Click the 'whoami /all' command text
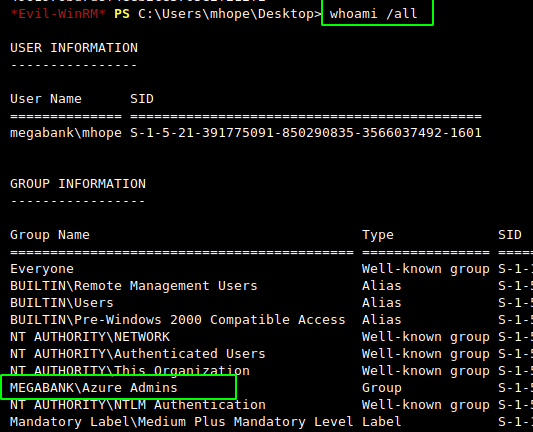 373,14
